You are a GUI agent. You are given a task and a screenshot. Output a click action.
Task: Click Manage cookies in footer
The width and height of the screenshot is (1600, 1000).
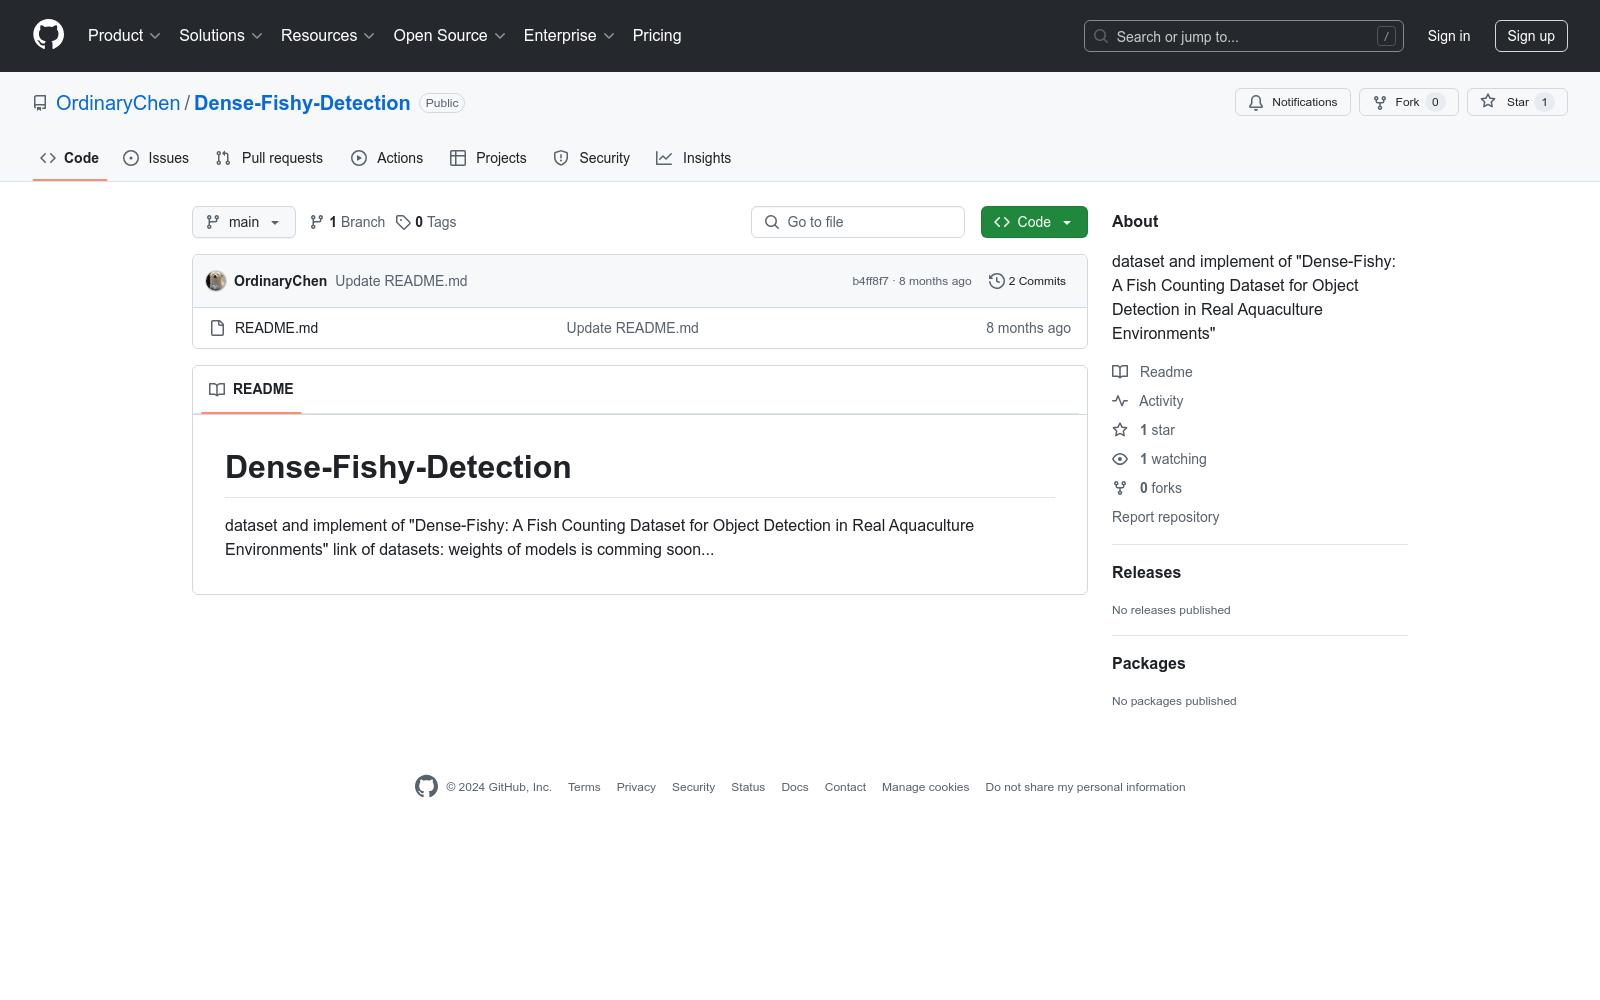coord(925,787)
